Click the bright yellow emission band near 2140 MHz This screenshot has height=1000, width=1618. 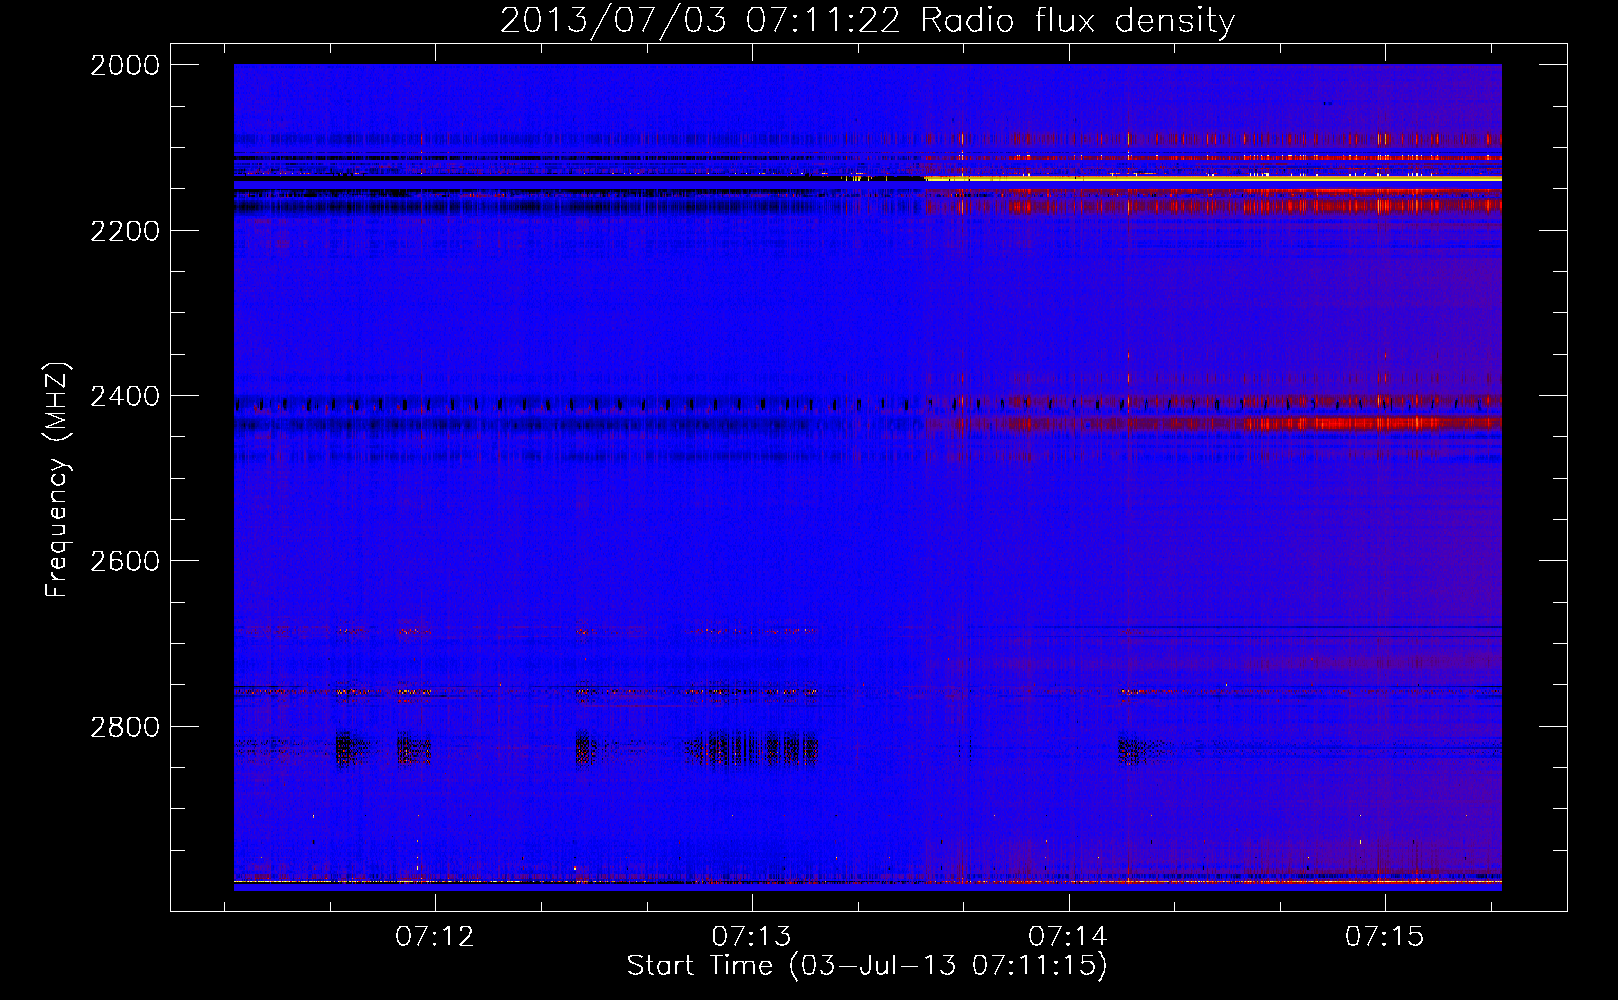click(1213, 178)
